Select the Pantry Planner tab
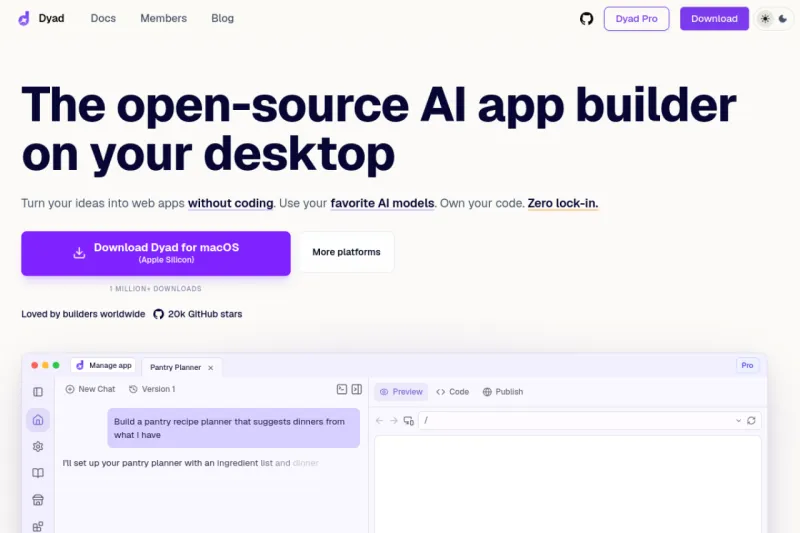Screen dimensions: 800x533 click(176, 367)
